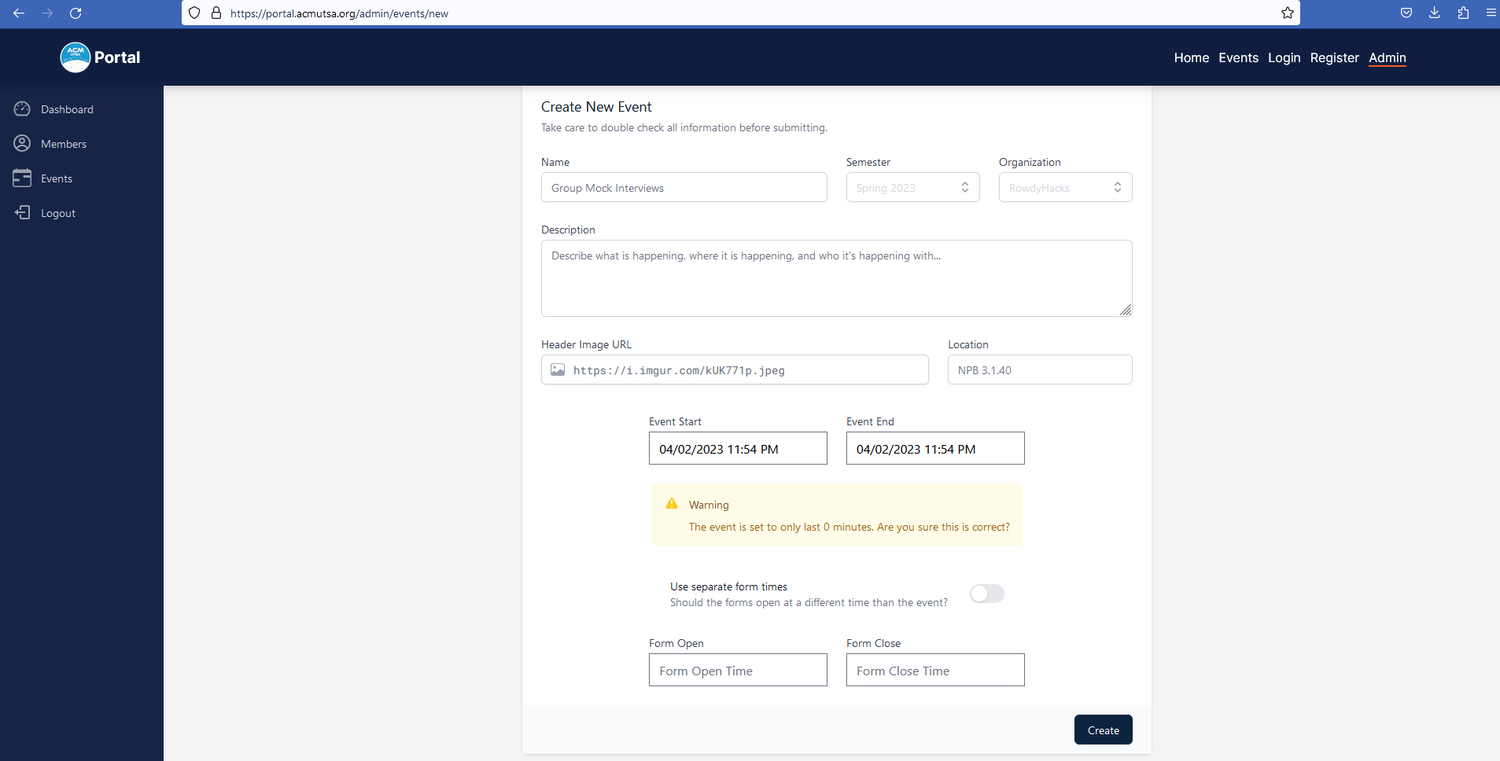Image resolution: width=1500 pixels, height=761 pixels.
Task: Click the Members person icon
Action: point(22,144)
